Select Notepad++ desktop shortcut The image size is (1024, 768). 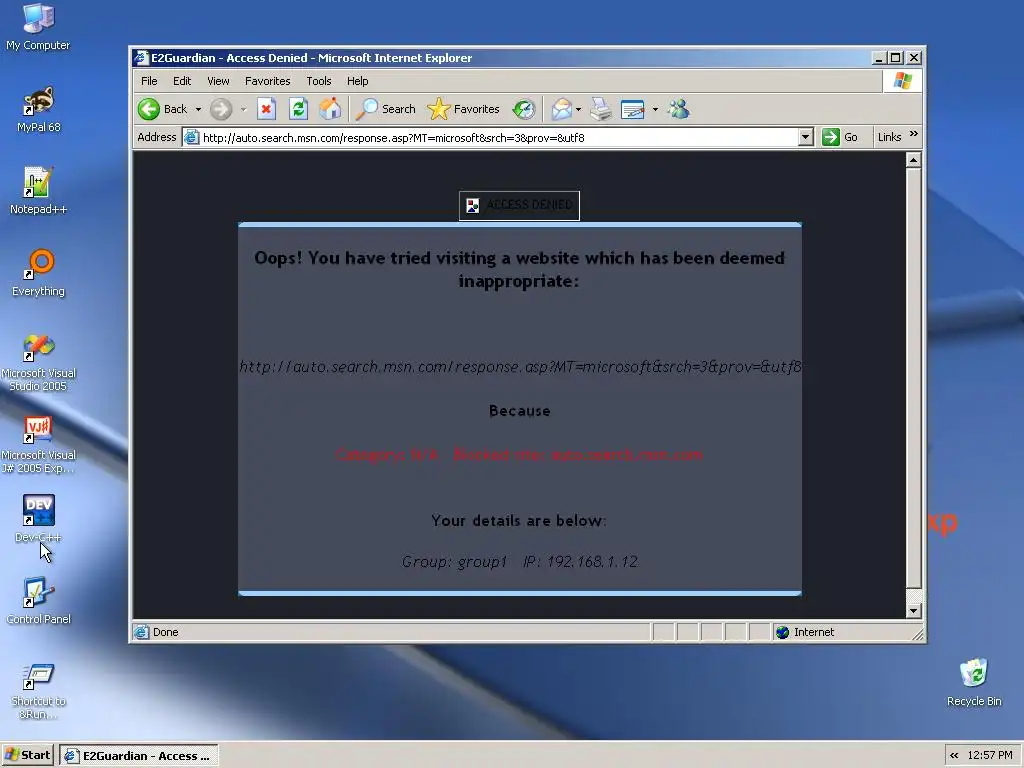39,191
